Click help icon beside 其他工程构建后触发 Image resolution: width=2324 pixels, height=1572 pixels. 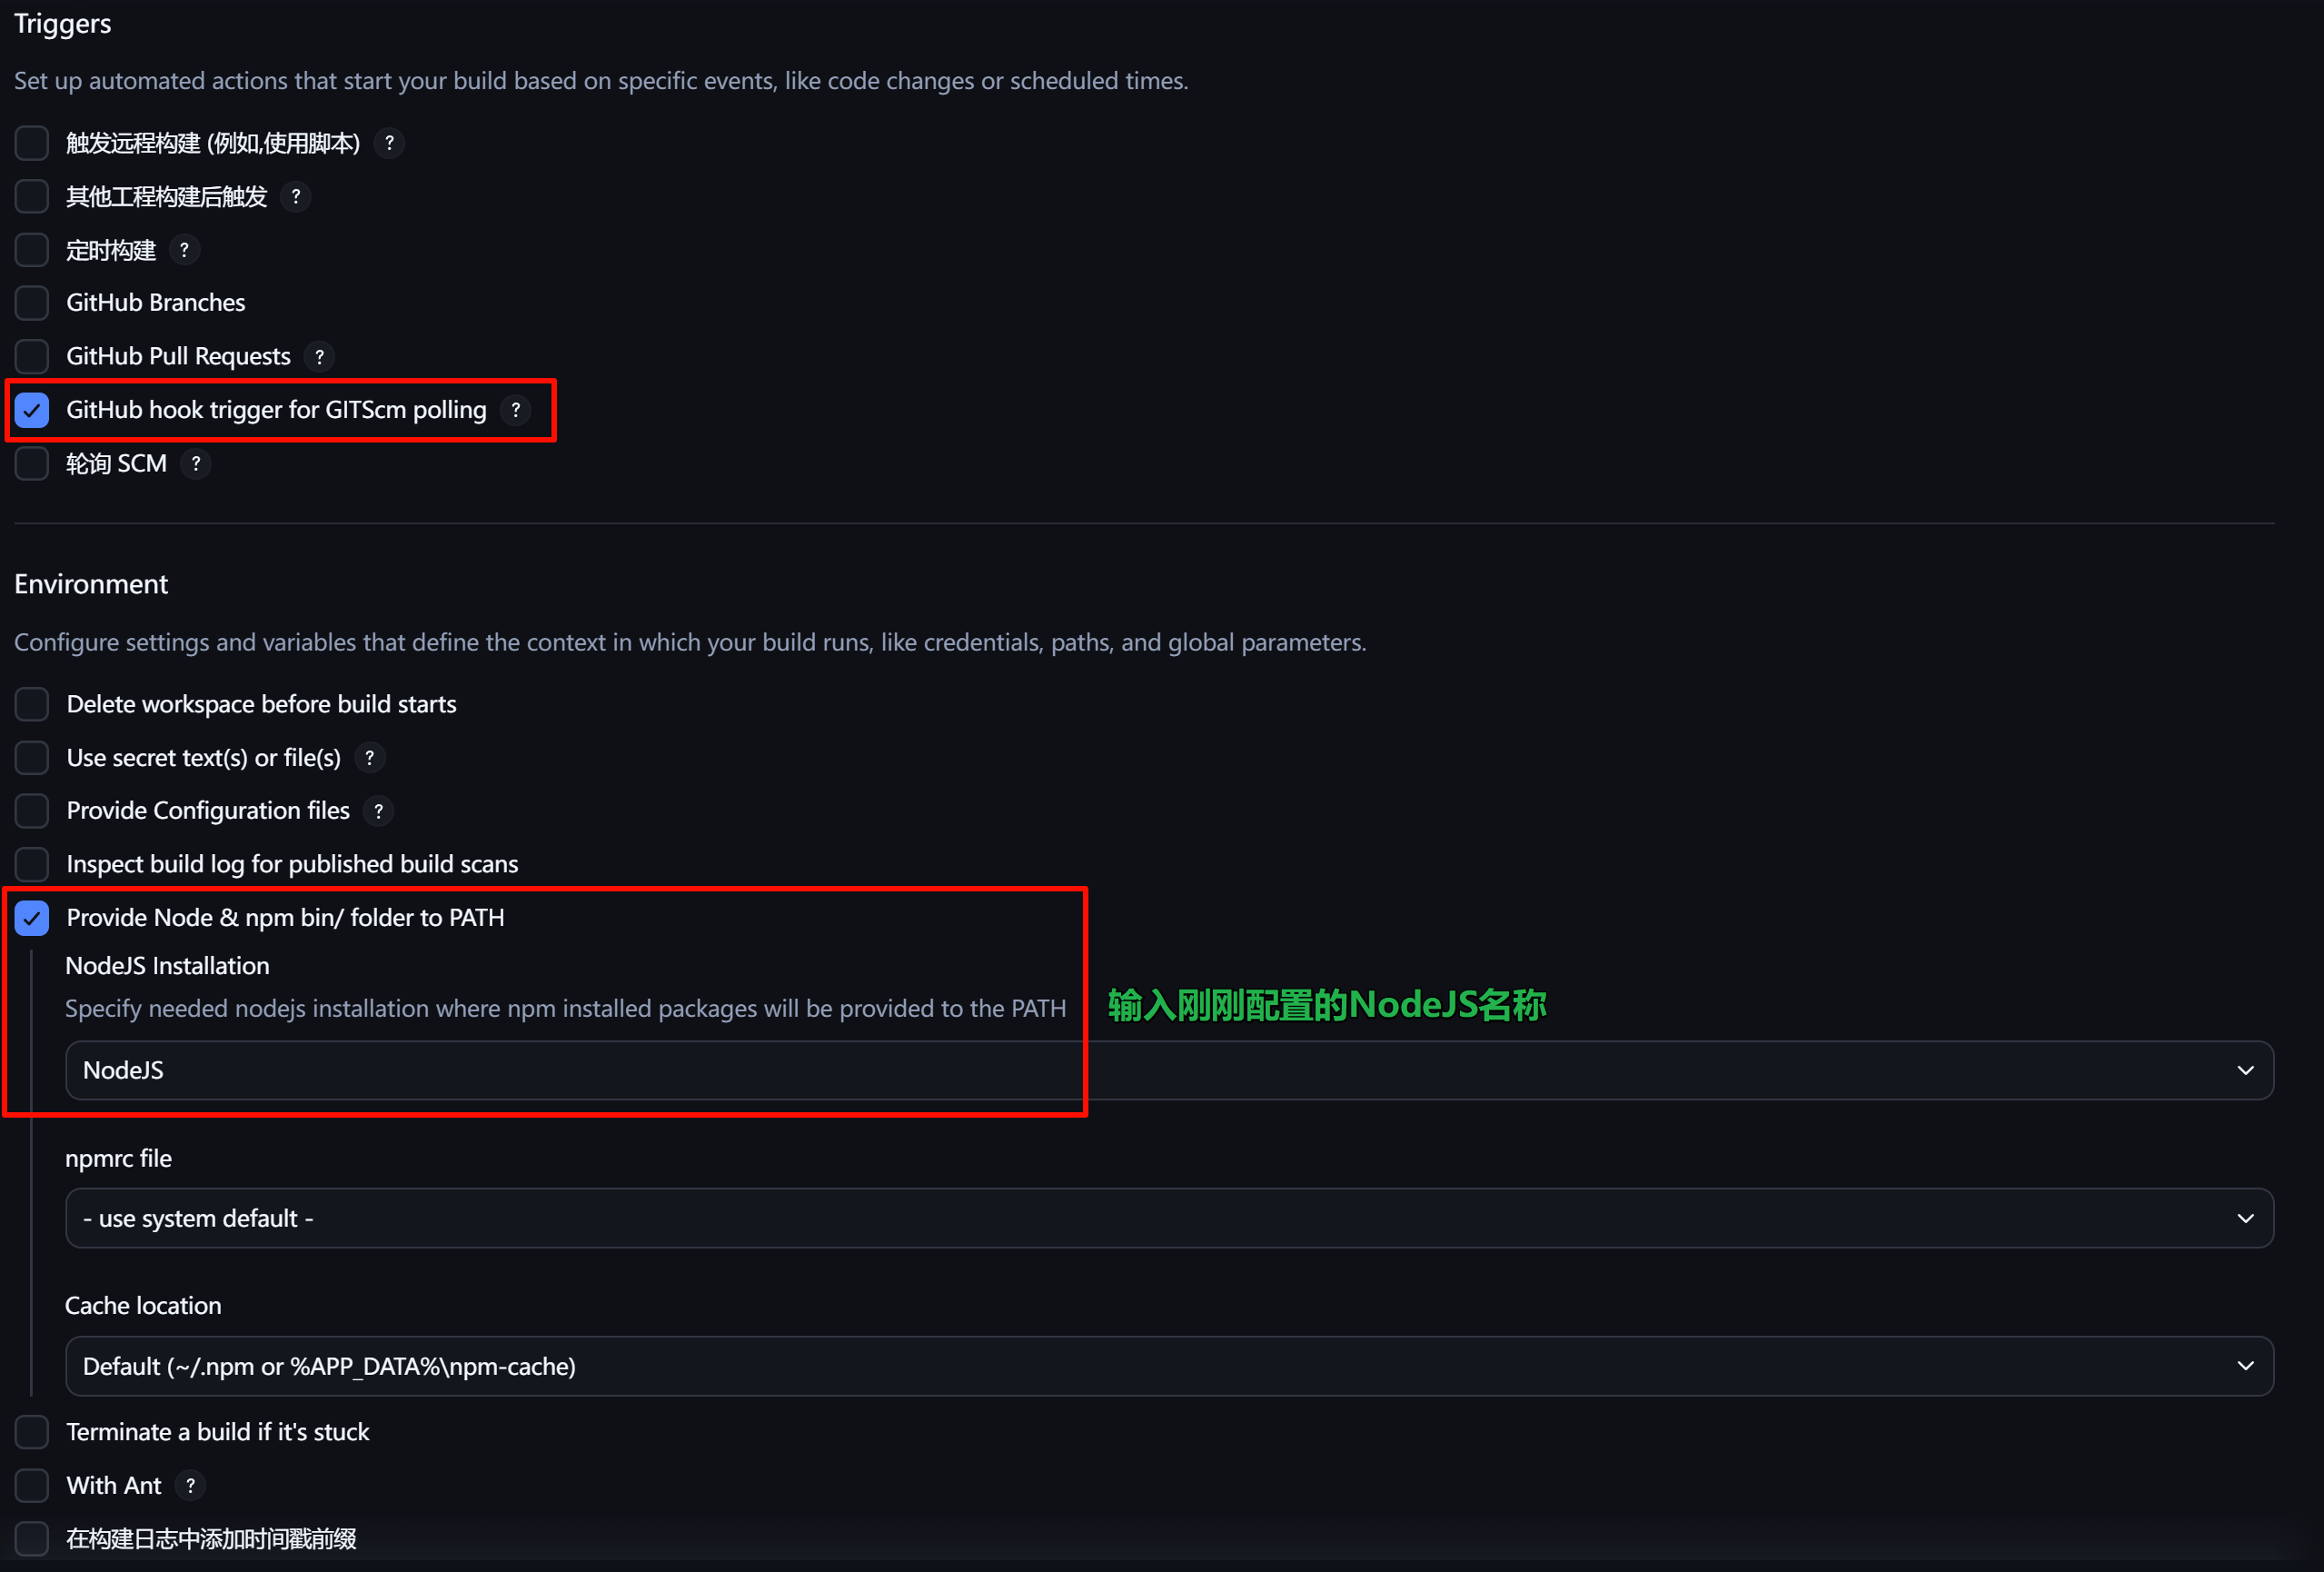click(x=295, y=197)
